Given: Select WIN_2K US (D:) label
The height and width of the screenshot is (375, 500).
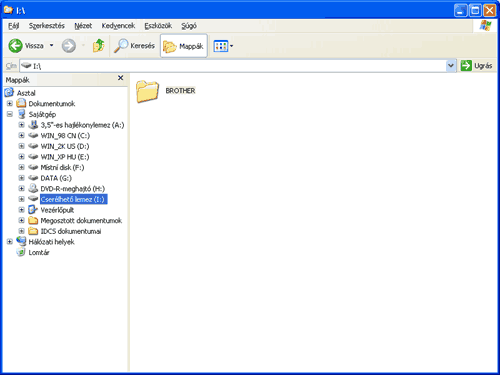Looking at the screenshot, I should pyautogui.click(x=65, y=146).
